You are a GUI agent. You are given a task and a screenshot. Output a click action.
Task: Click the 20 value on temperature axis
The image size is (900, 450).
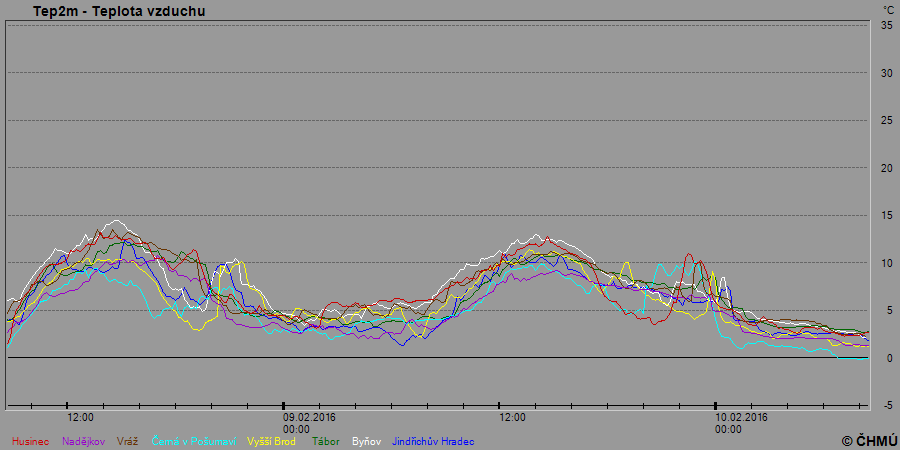click(886, 168)
